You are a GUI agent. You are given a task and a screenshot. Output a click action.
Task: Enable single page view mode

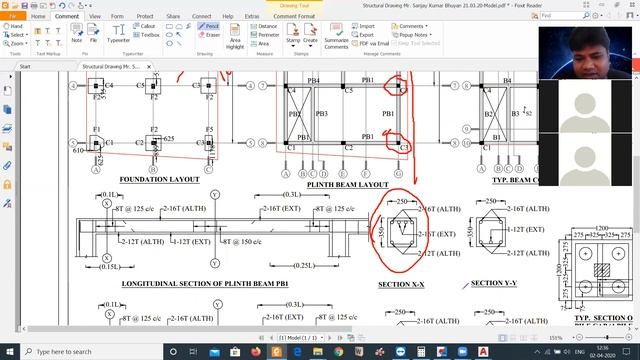click(502, 338)
